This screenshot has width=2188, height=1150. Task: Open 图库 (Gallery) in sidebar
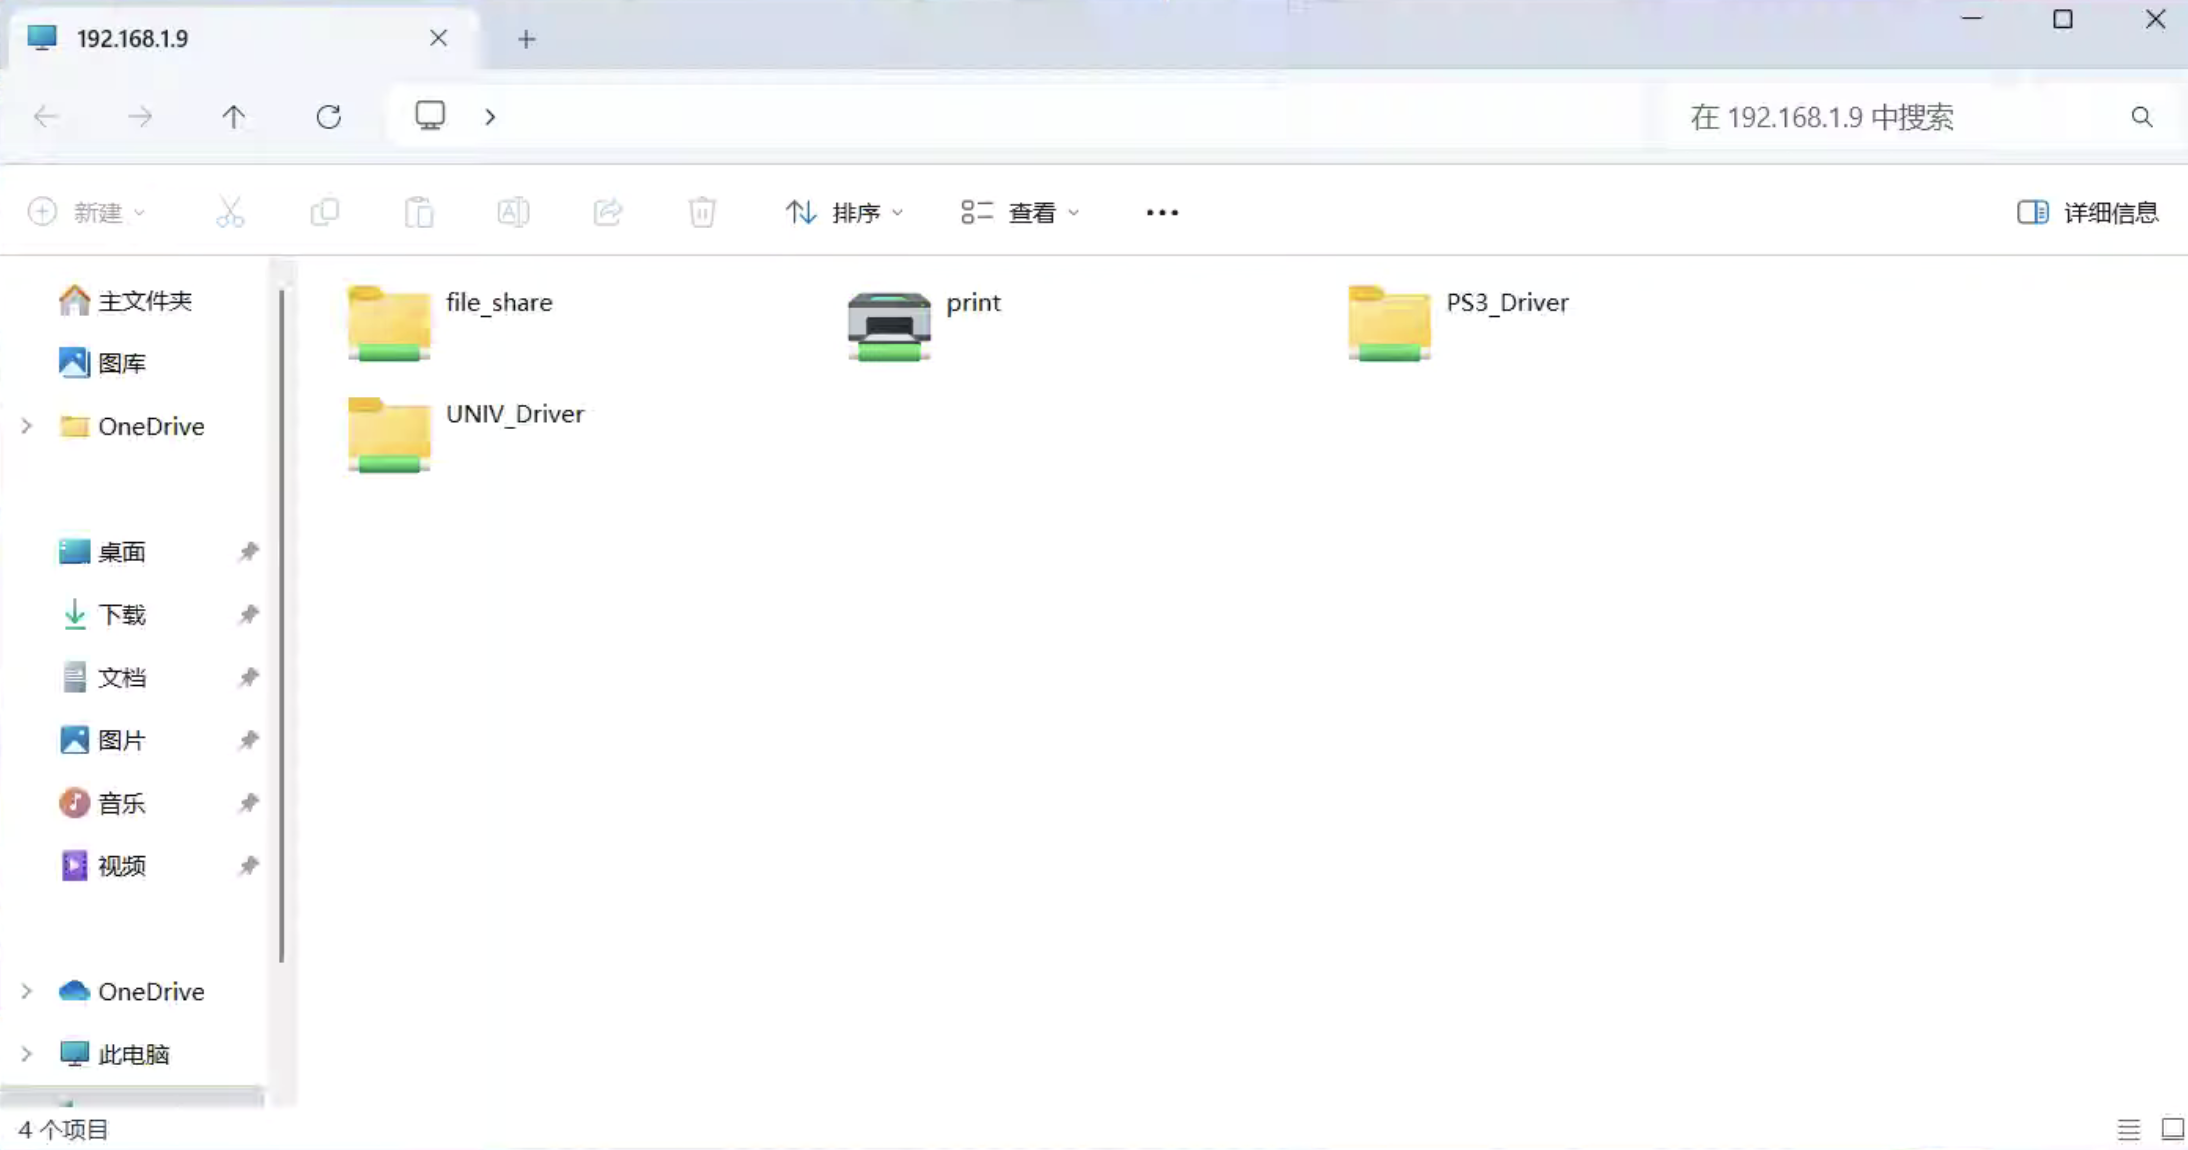pyautogui.click(x=103, y=362)
